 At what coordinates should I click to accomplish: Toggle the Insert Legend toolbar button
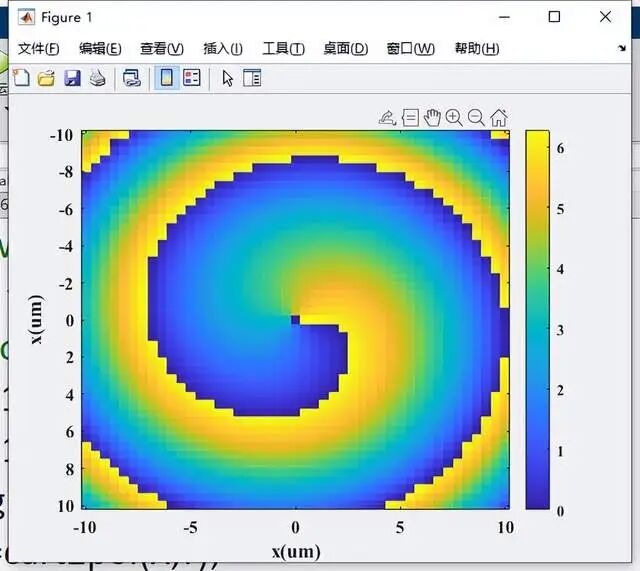click(x=192, y=78)
